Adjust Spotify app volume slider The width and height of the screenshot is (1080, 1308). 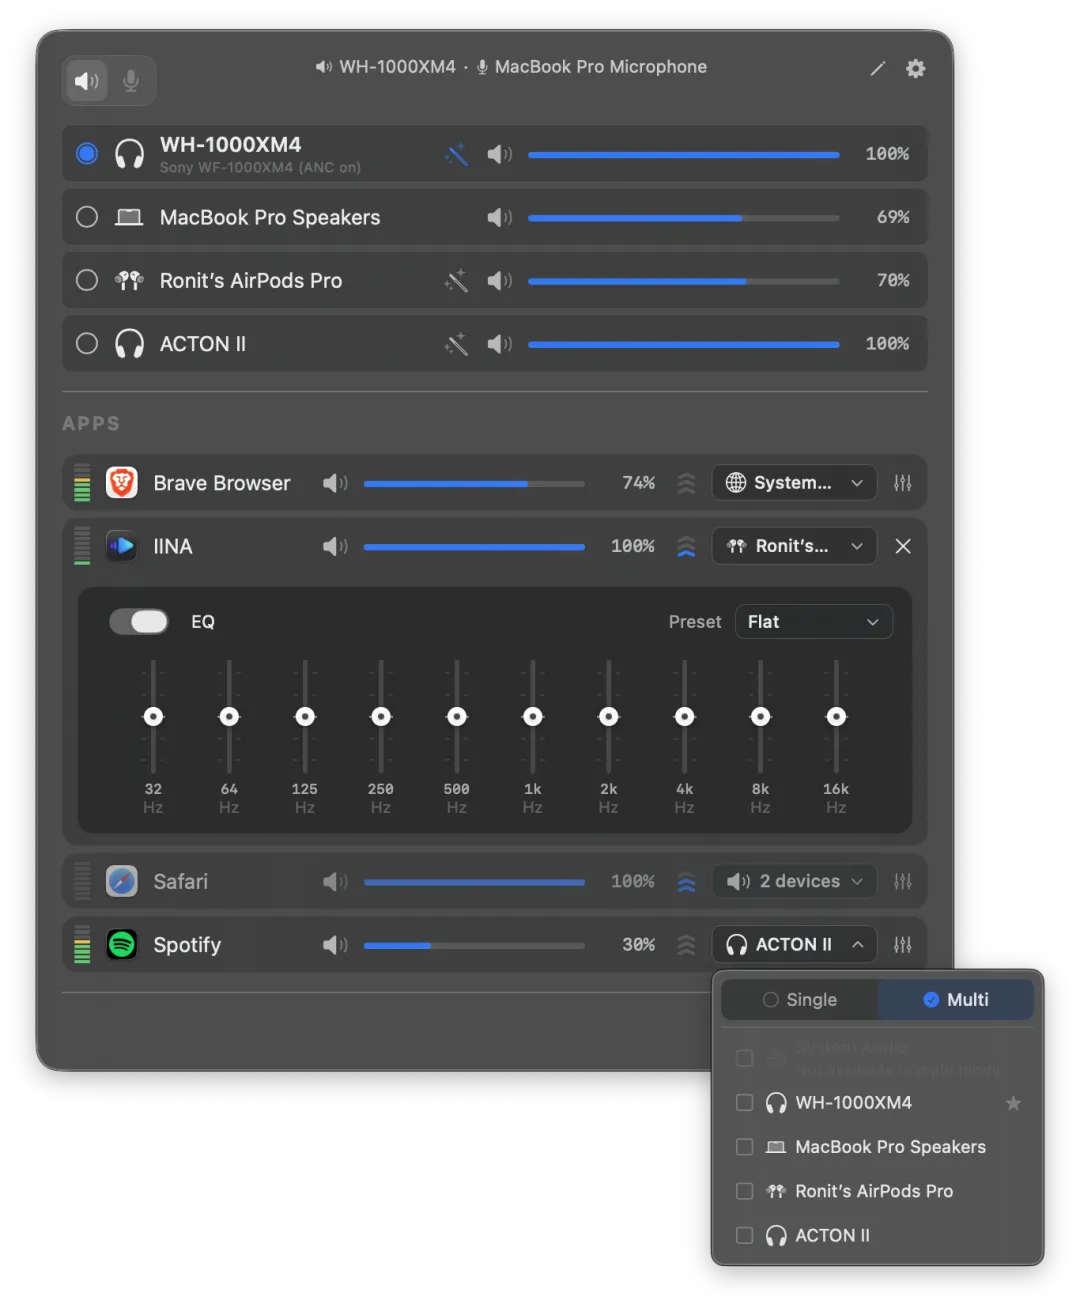(474, 945)
